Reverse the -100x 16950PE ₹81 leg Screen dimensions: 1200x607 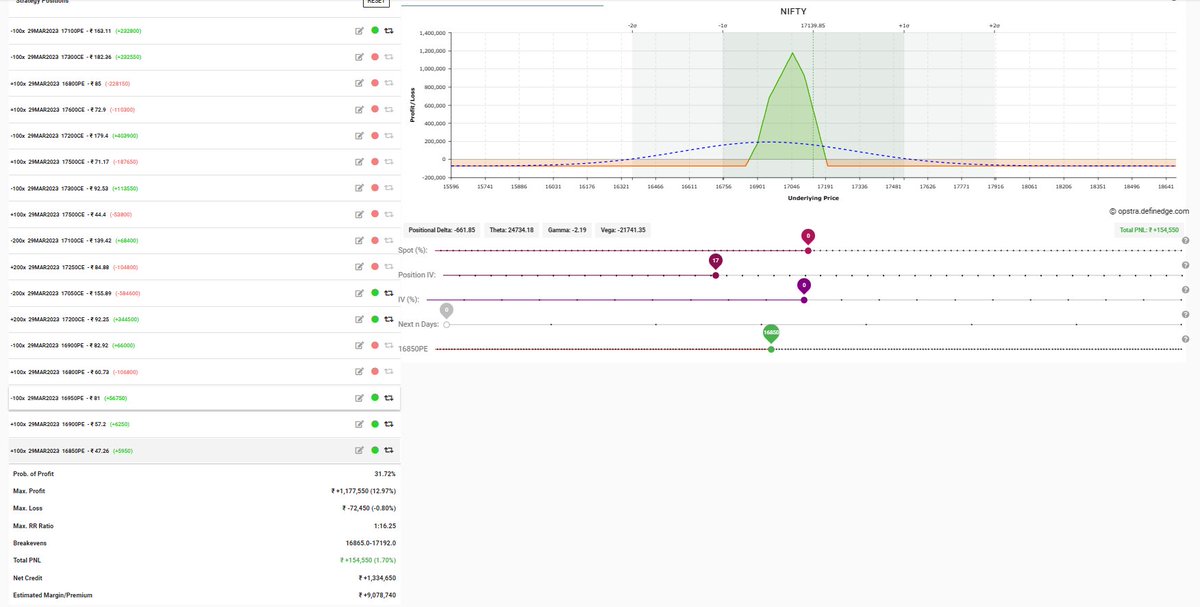point(389,398)
